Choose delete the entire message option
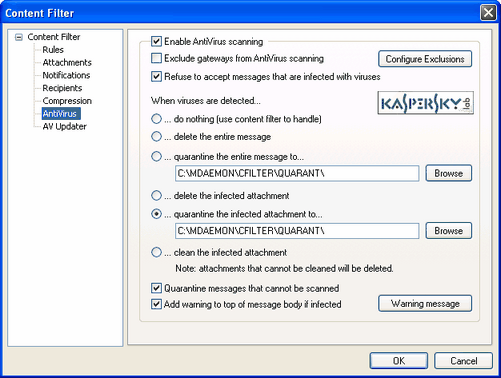This screenshot has height=378, width=501. [156, 137]
